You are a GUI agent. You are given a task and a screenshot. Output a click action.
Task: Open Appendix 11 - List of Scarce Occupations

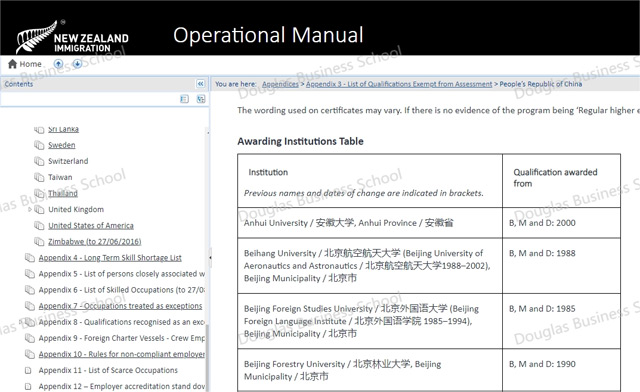pyautogui.click(x=108, y=370)
